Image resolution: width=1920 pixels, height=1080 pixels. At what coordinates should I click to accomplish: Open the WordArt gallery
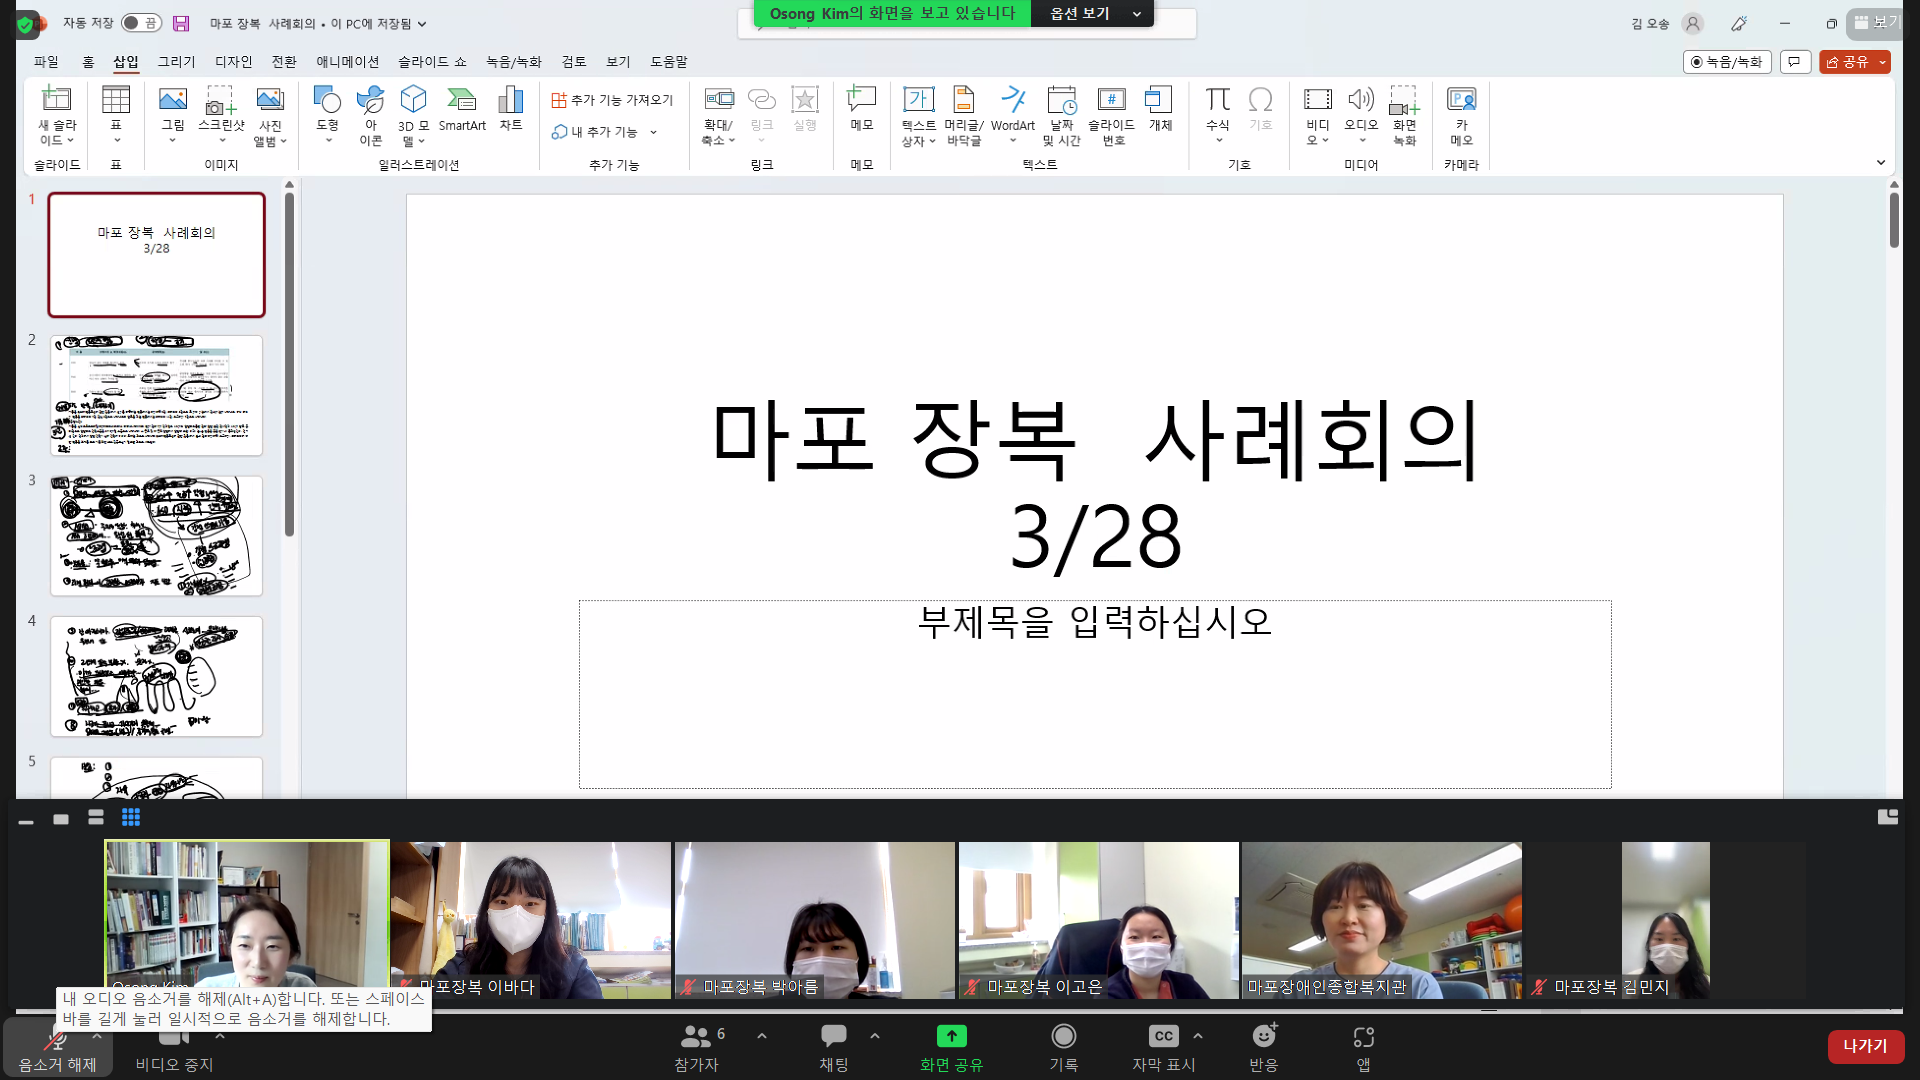coord(1012,110)
